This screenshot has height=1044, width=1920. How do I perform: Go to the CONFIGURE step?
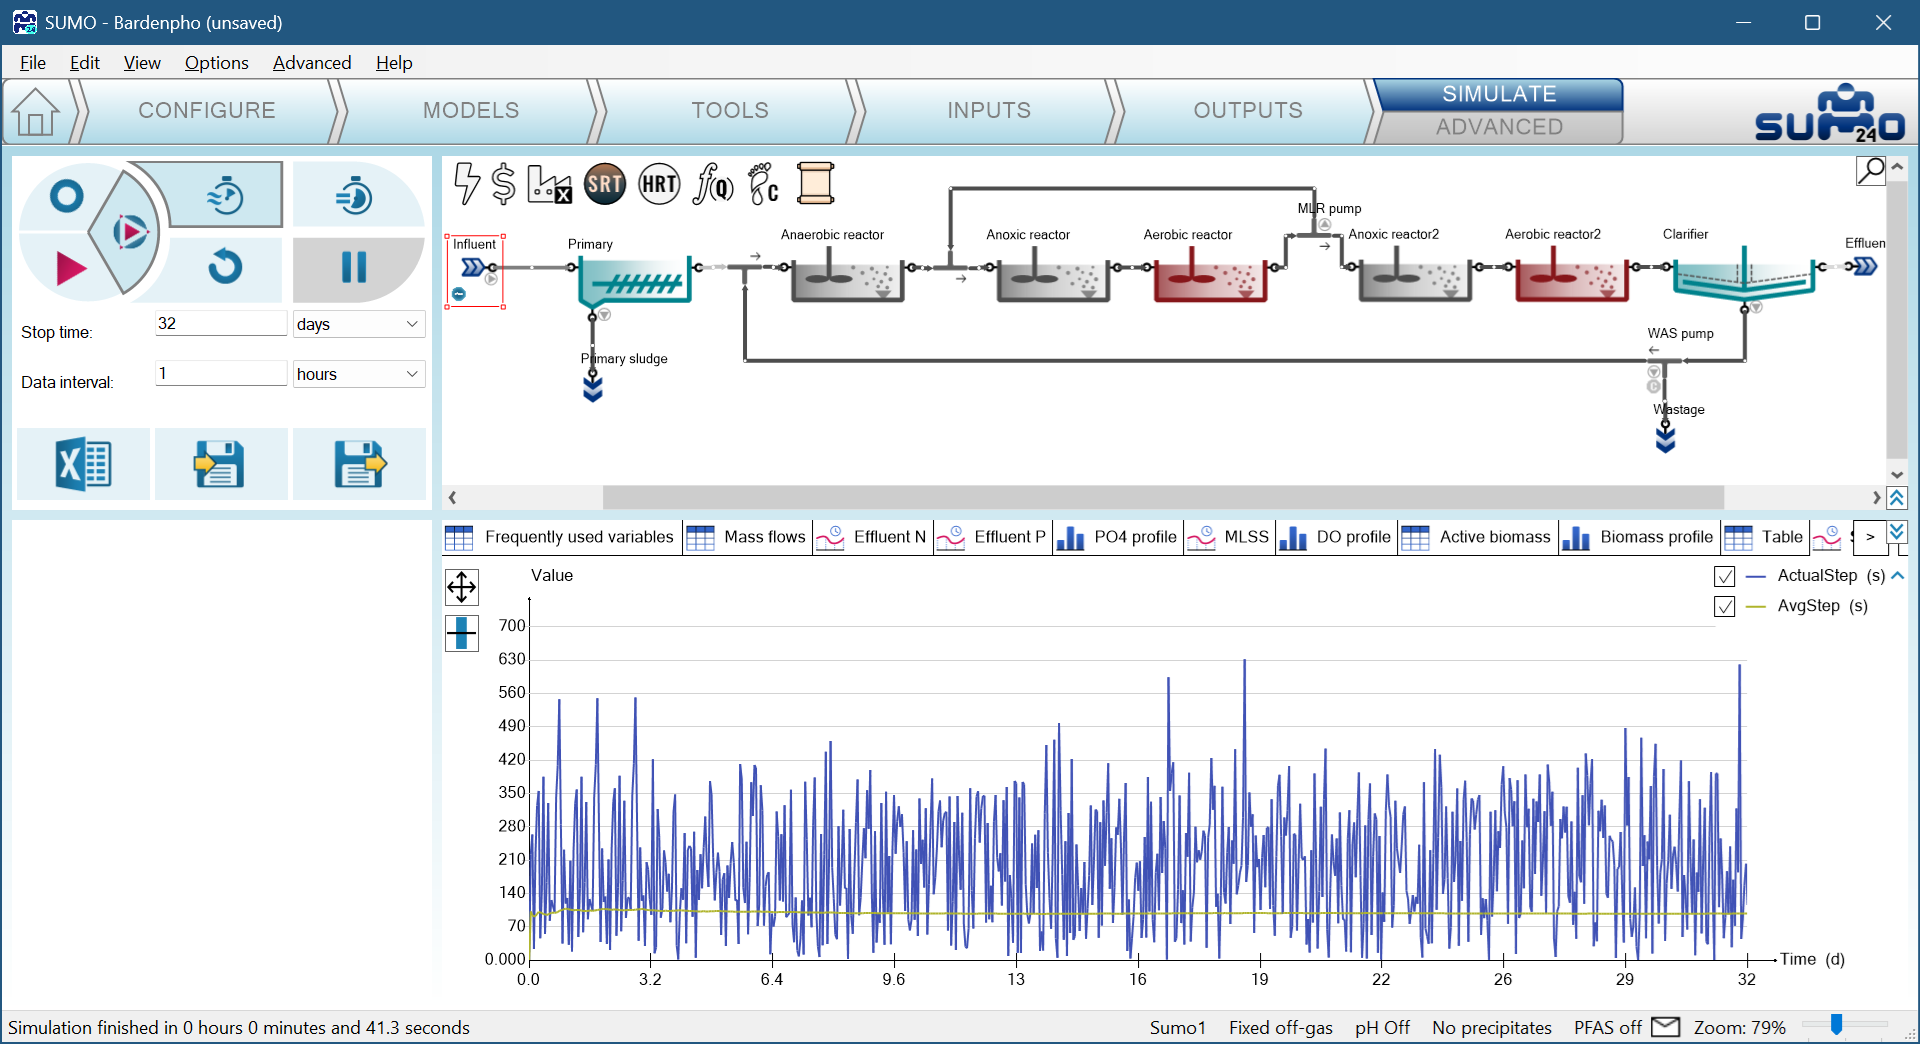pyautogui.click(x=206, y=110)
